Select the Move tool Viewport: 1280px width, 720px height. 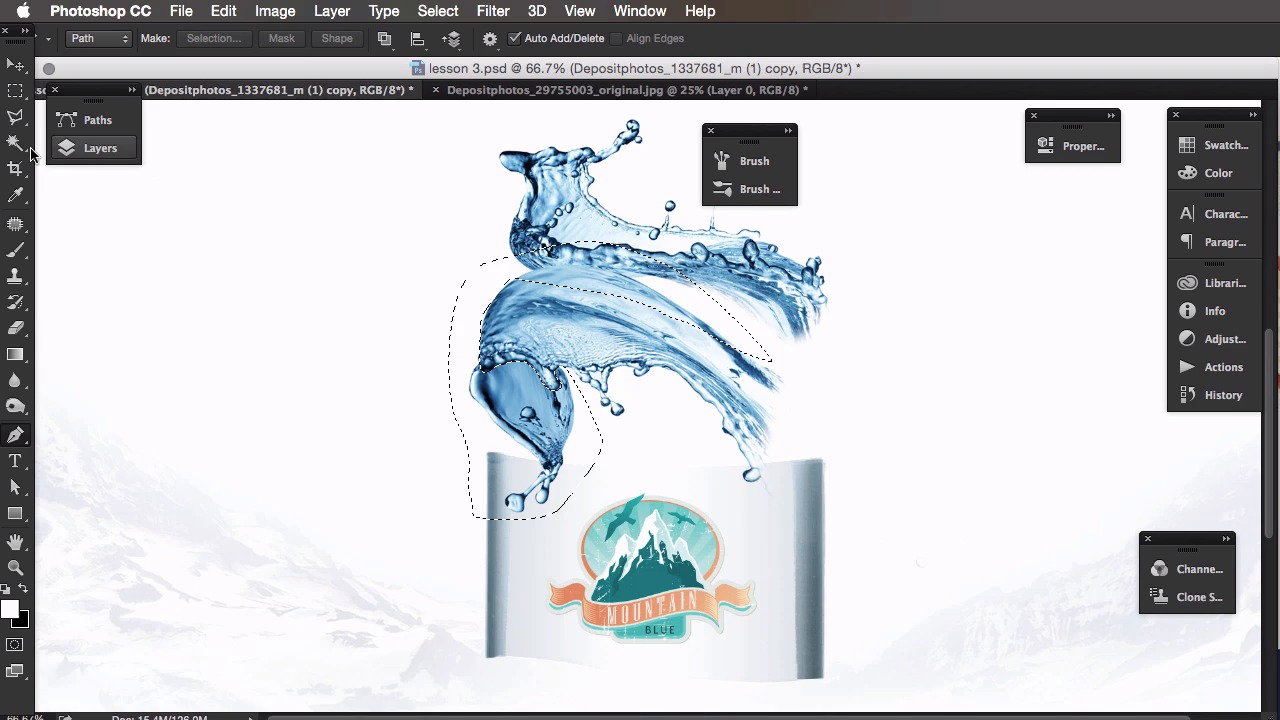pos(15,65)
